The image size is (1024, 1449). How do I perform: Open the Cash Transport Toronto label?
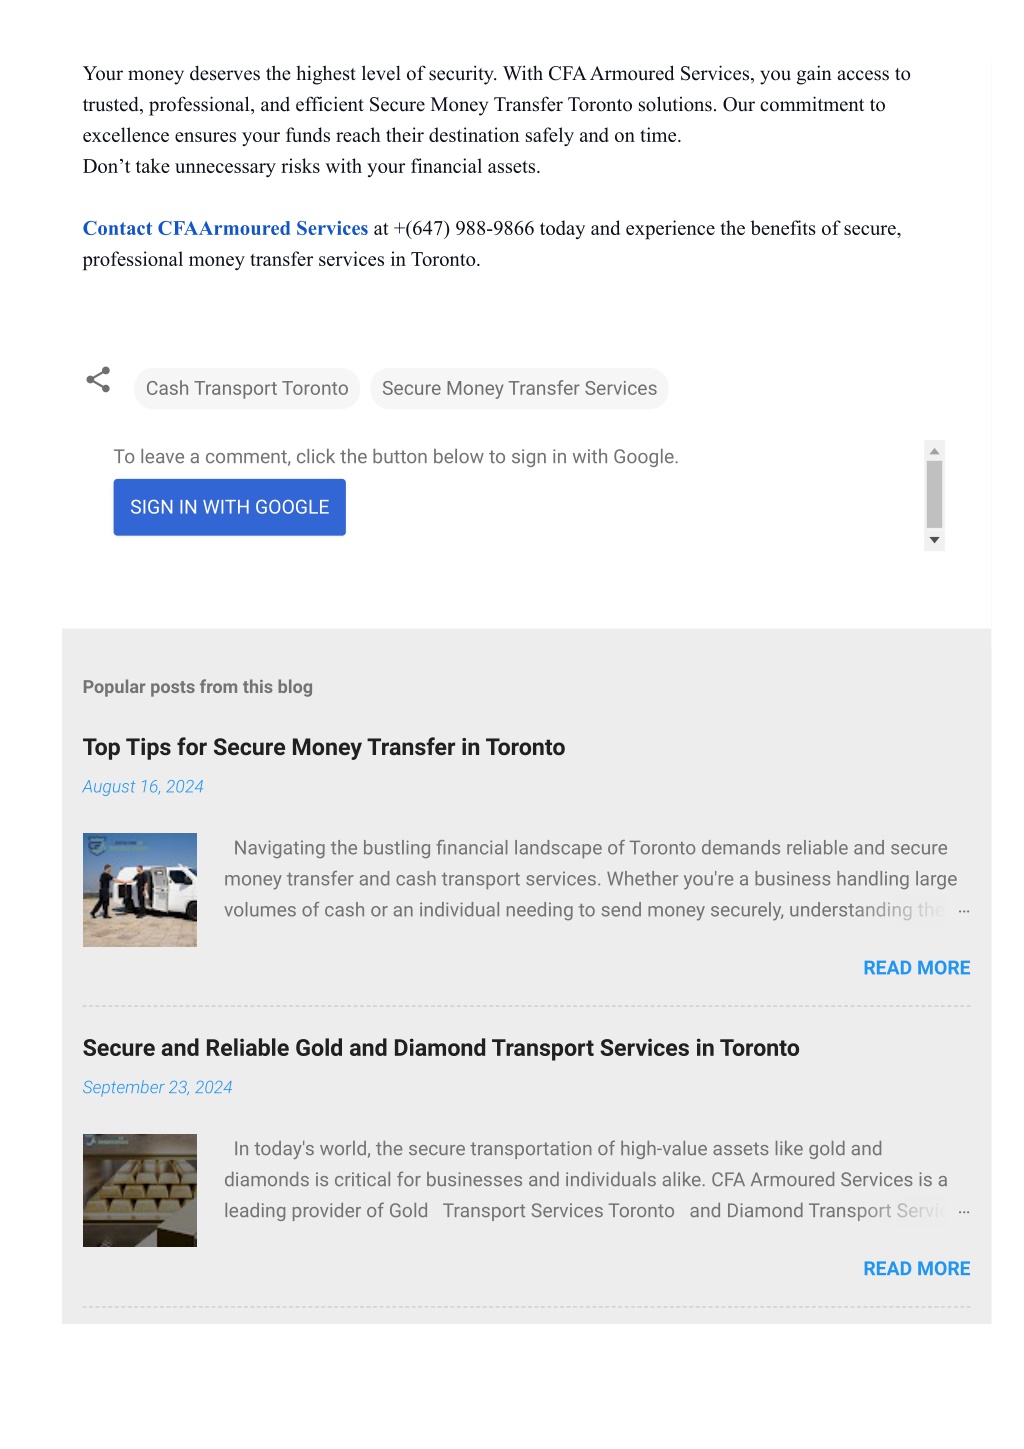247,388
